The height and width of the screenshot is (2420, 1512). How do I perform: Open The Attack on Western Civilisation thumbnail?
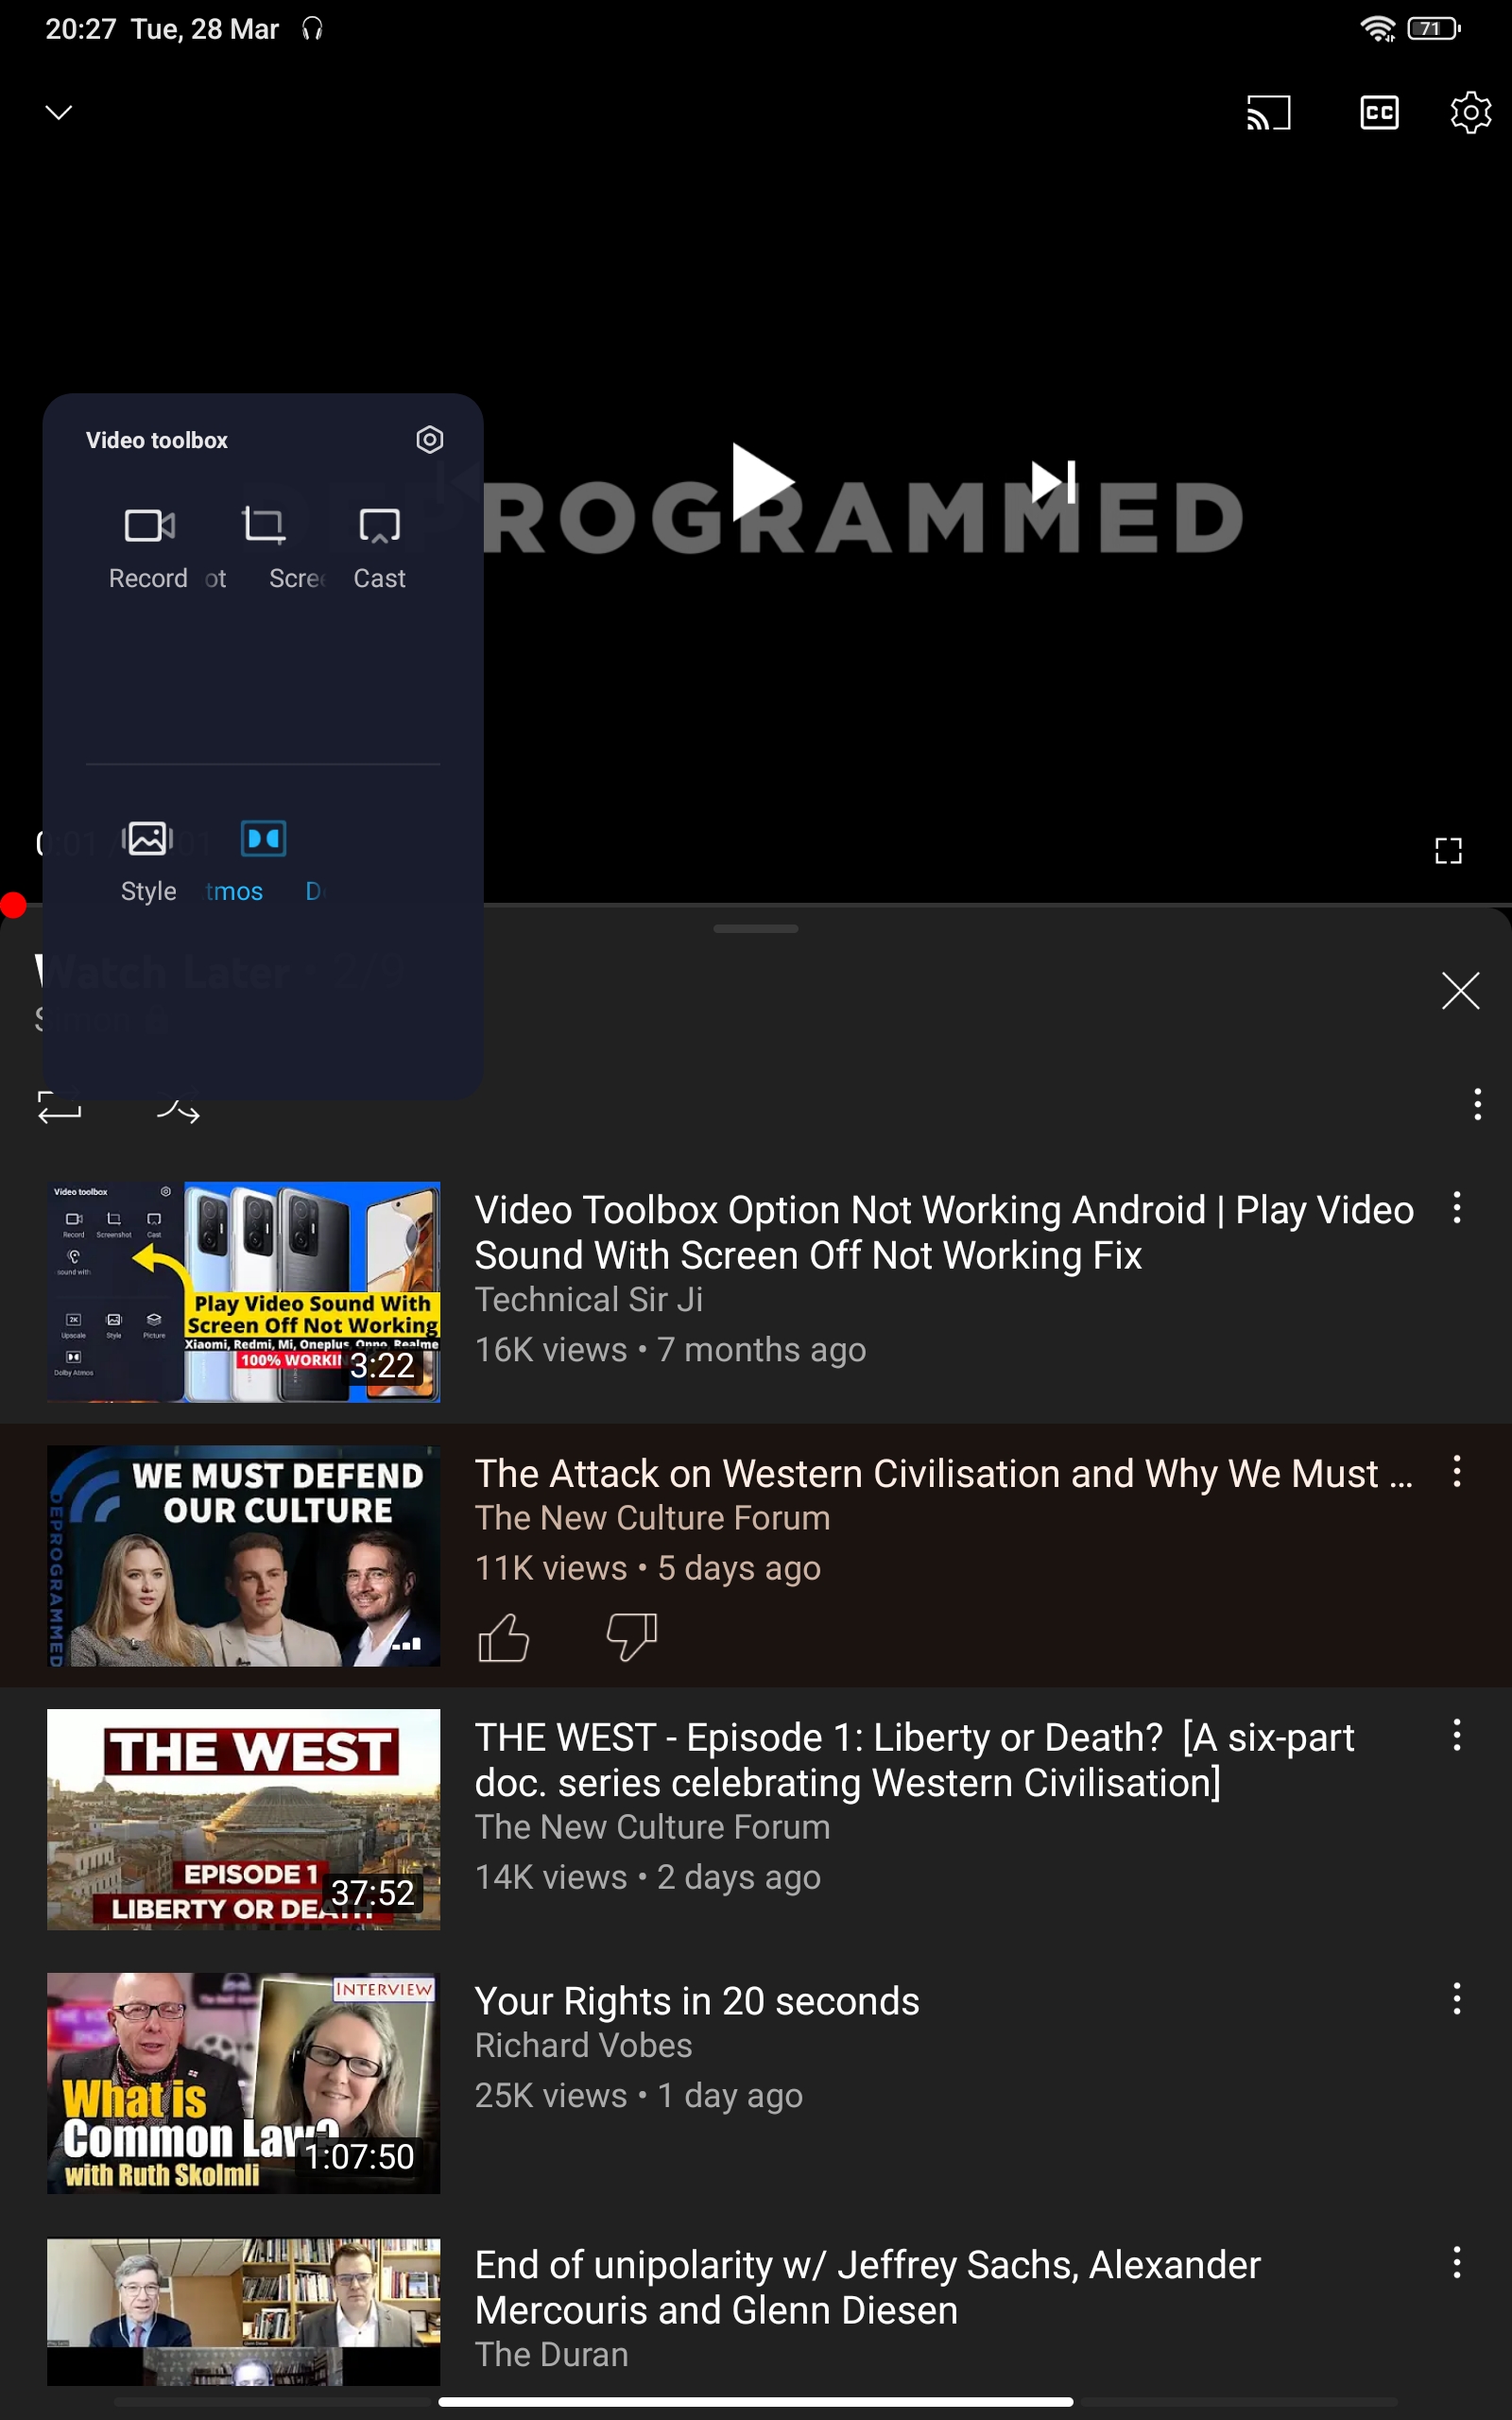[243, 1556]
